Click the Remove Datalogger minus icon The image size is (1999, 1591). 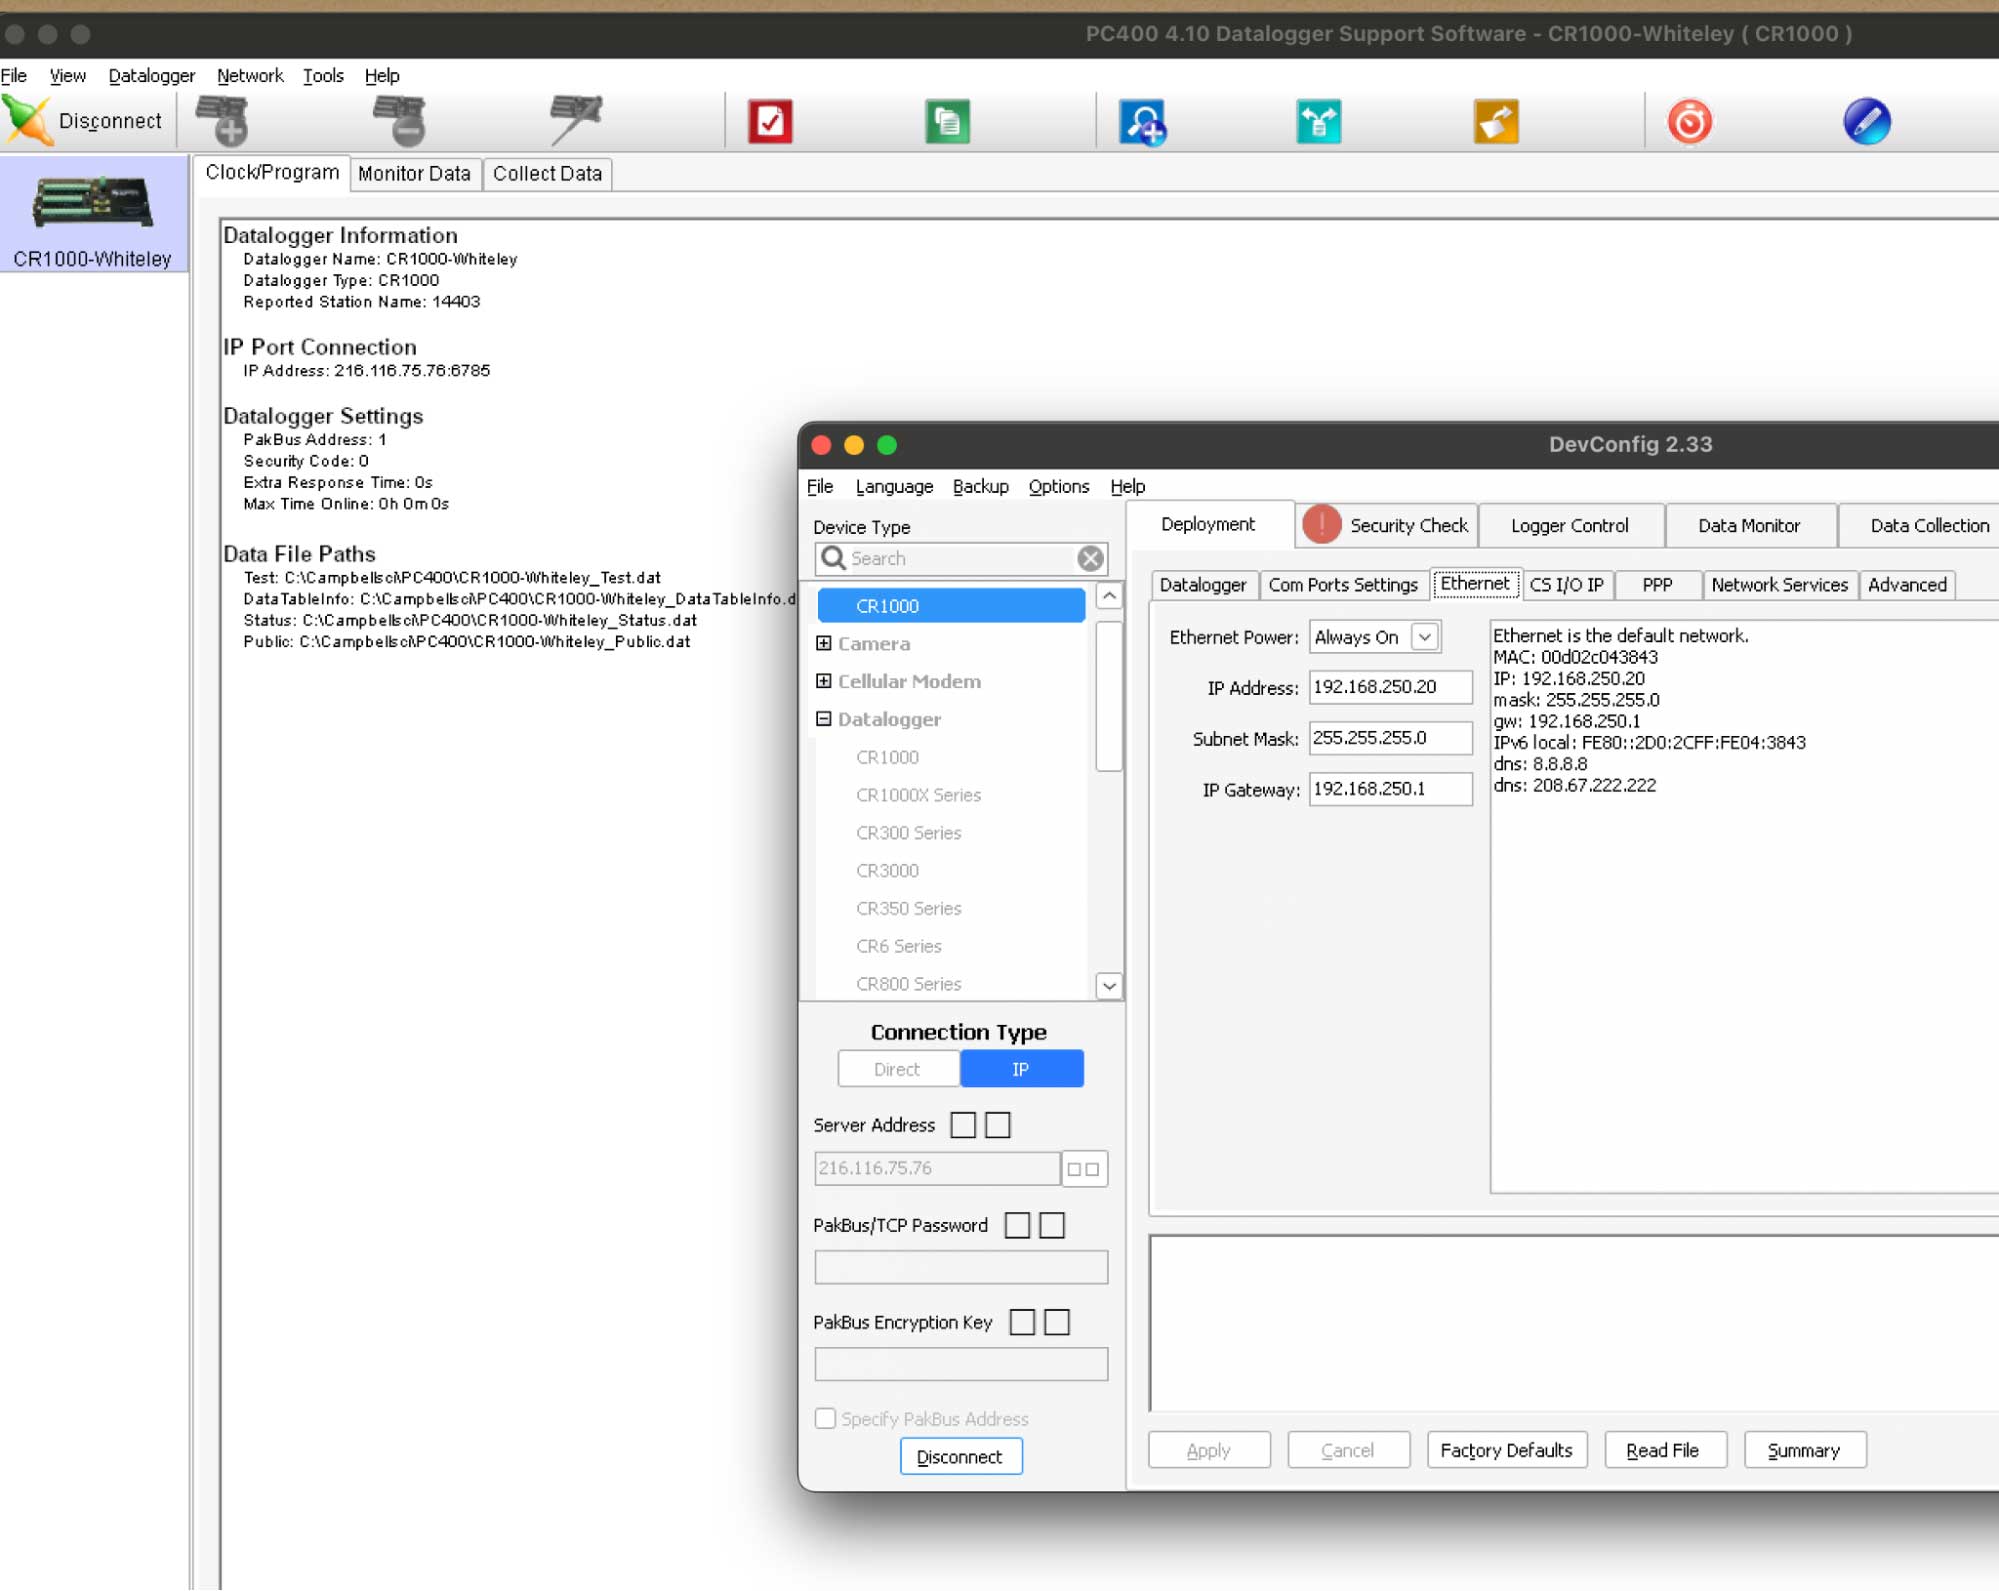[400, 121]
